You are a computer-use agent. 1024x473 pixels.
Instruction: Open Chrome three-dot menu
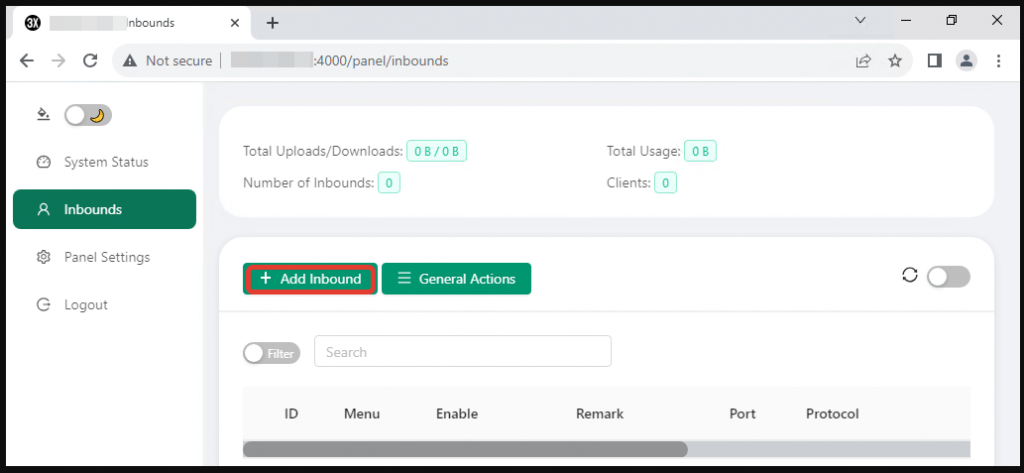(x=998, y=61)
